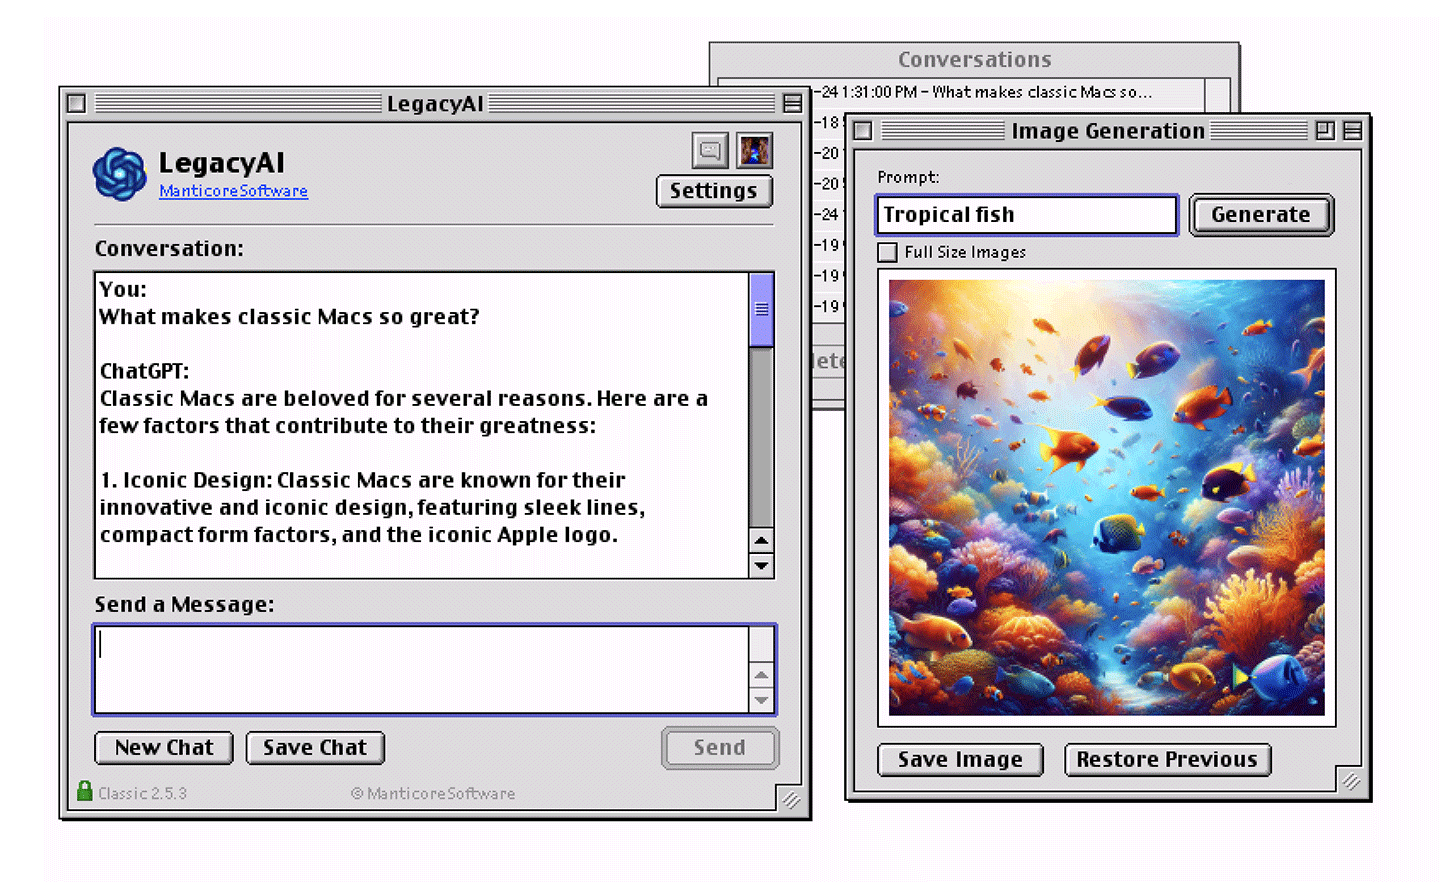Open the ManticoreSoftware link
The image size is (1440, 882).
tap(233, 191)
